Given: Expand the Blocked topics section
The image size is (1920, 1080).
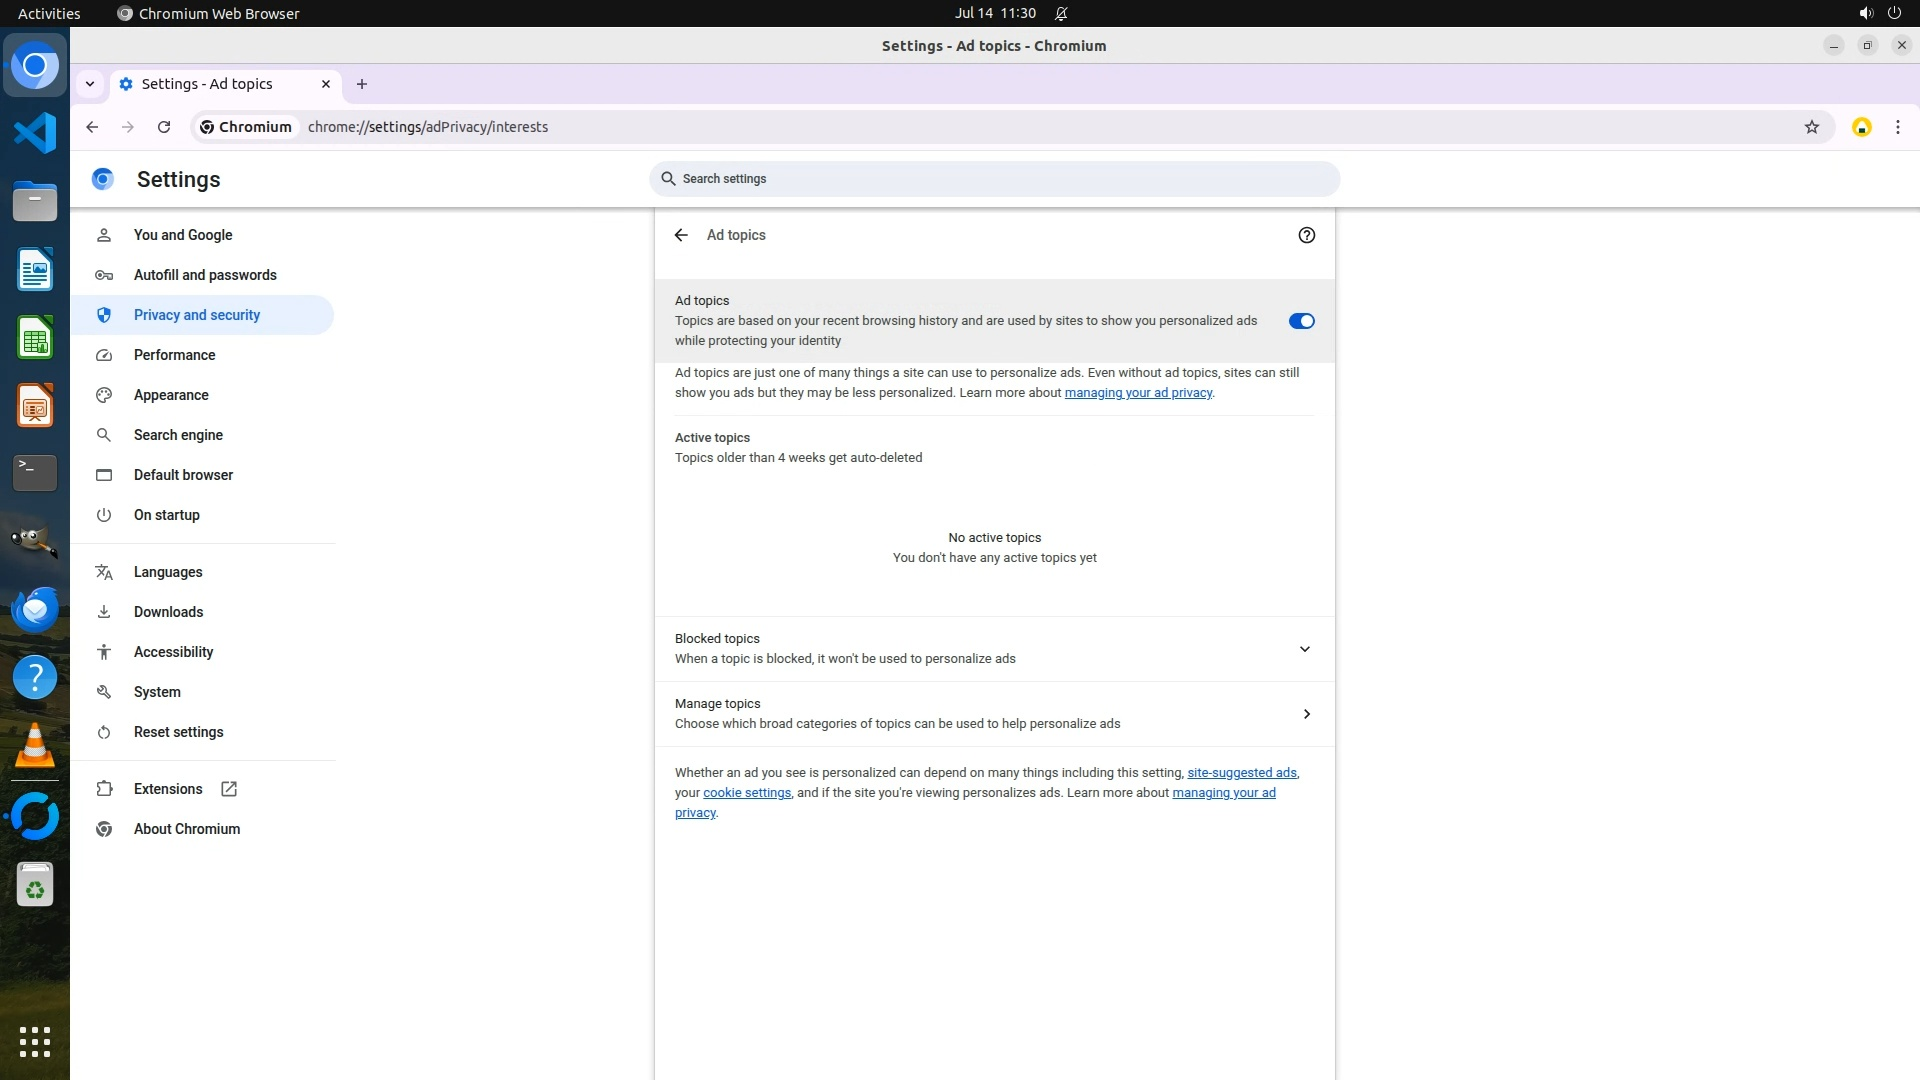Looking at the screenshot, I should point(1304,649).
